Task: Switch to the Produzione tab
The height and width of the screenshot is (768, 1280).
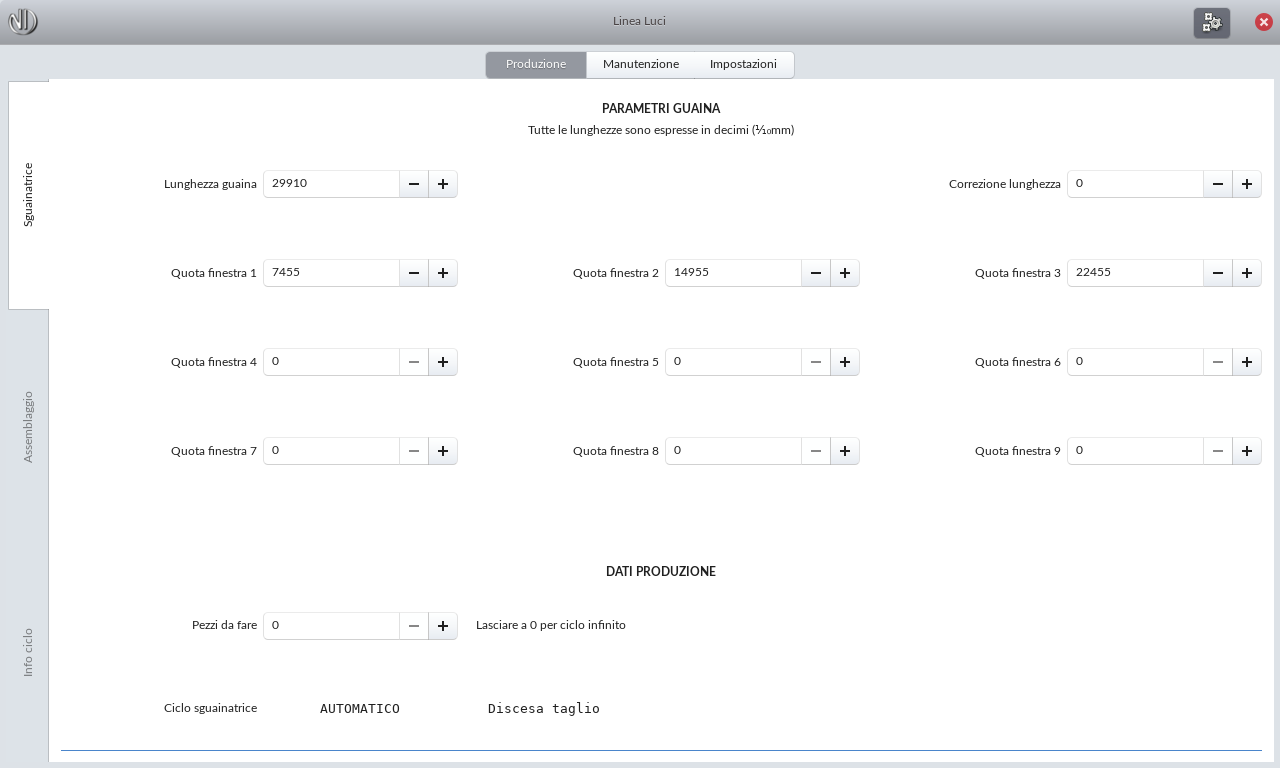Action: 536,64
